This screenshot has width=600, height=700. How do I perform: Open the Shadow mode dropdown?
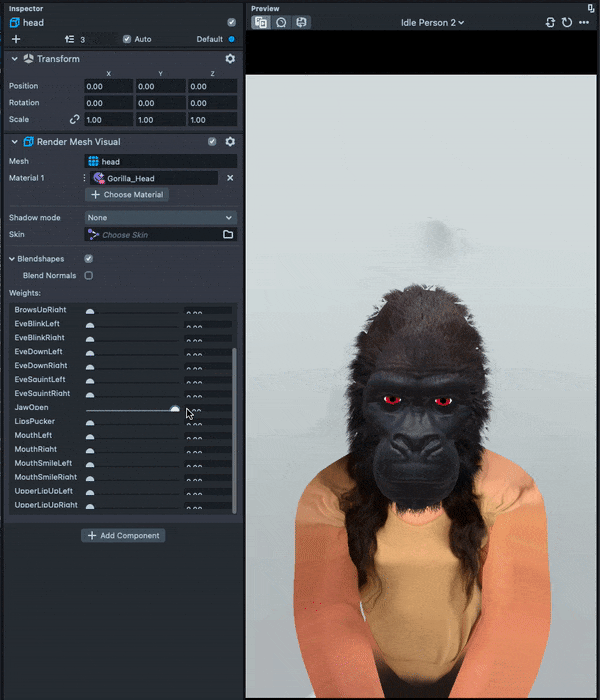(160, 217)
